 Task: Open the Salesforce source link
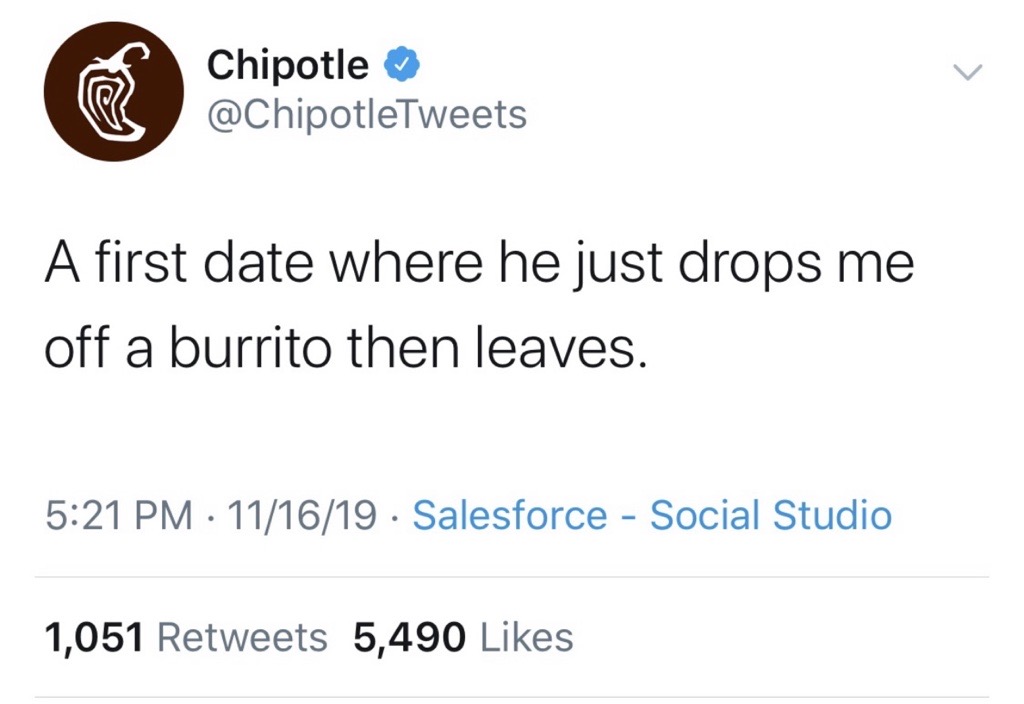(x=510, y=516)
